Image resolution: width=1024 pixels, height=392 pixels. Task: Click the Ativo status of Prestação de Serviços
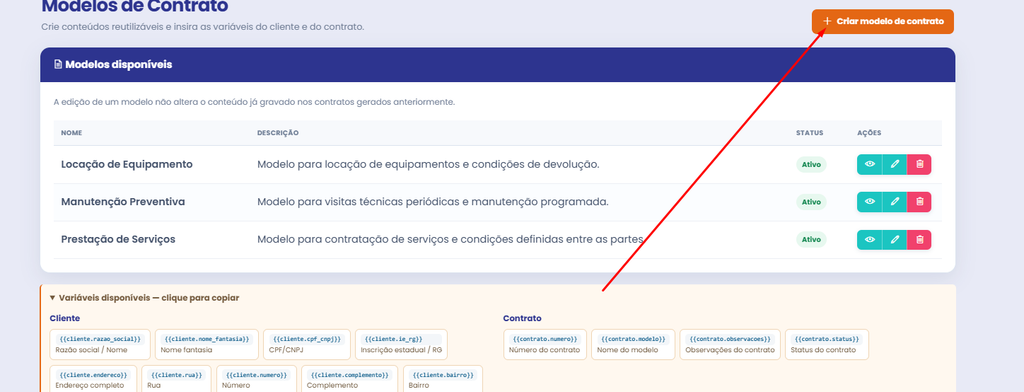pos(811,240)
